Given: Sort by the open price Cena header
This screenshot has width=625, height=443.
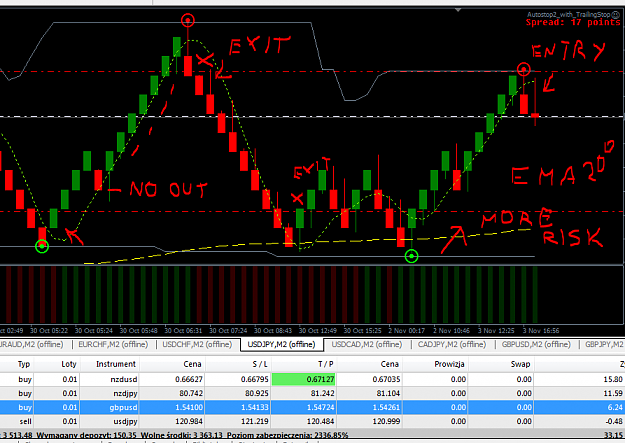Looking at the screenshot, I should pos(192,364).
